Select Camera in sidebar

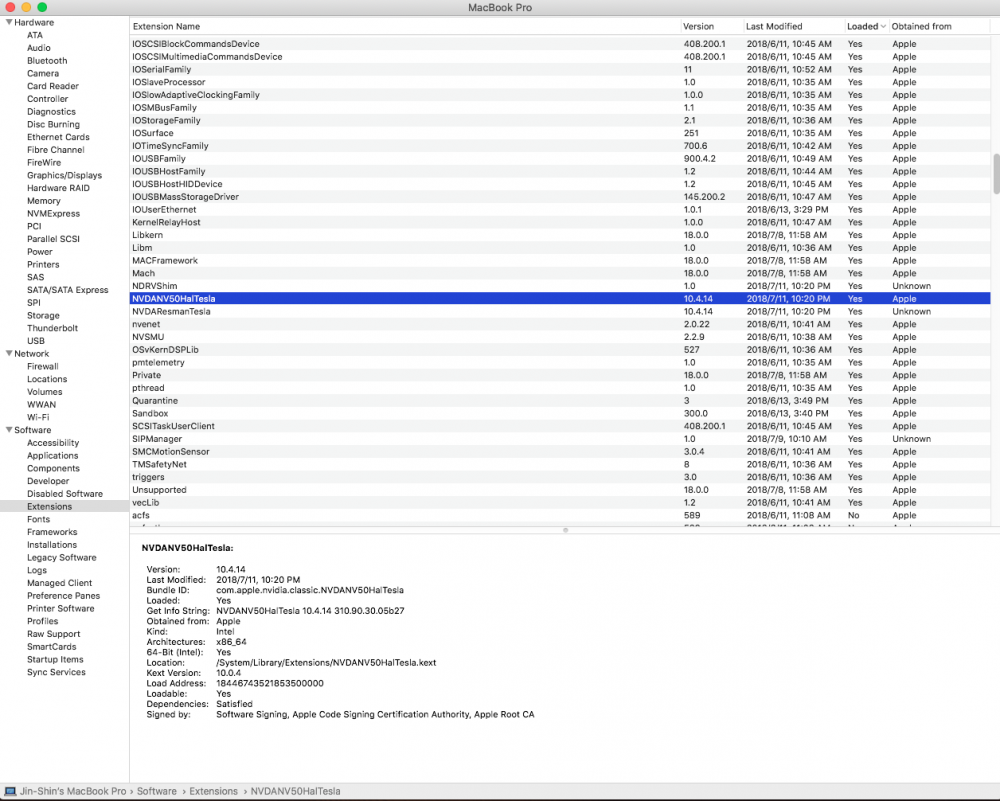(43, 73)
